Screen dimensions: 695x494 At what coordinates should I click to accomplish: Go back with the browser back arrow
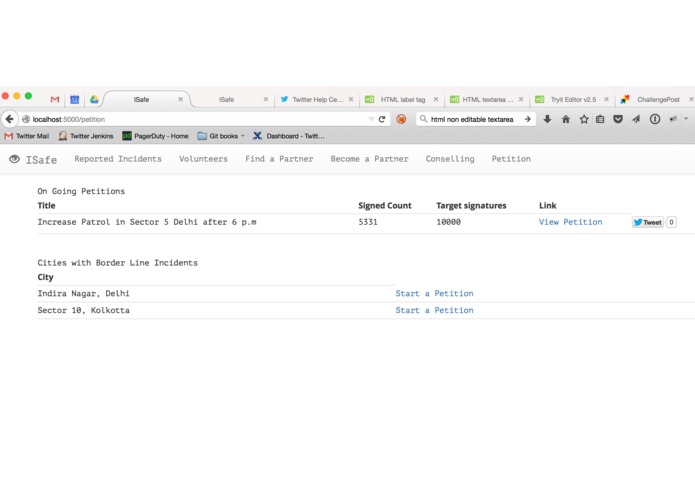pos(9,119)
